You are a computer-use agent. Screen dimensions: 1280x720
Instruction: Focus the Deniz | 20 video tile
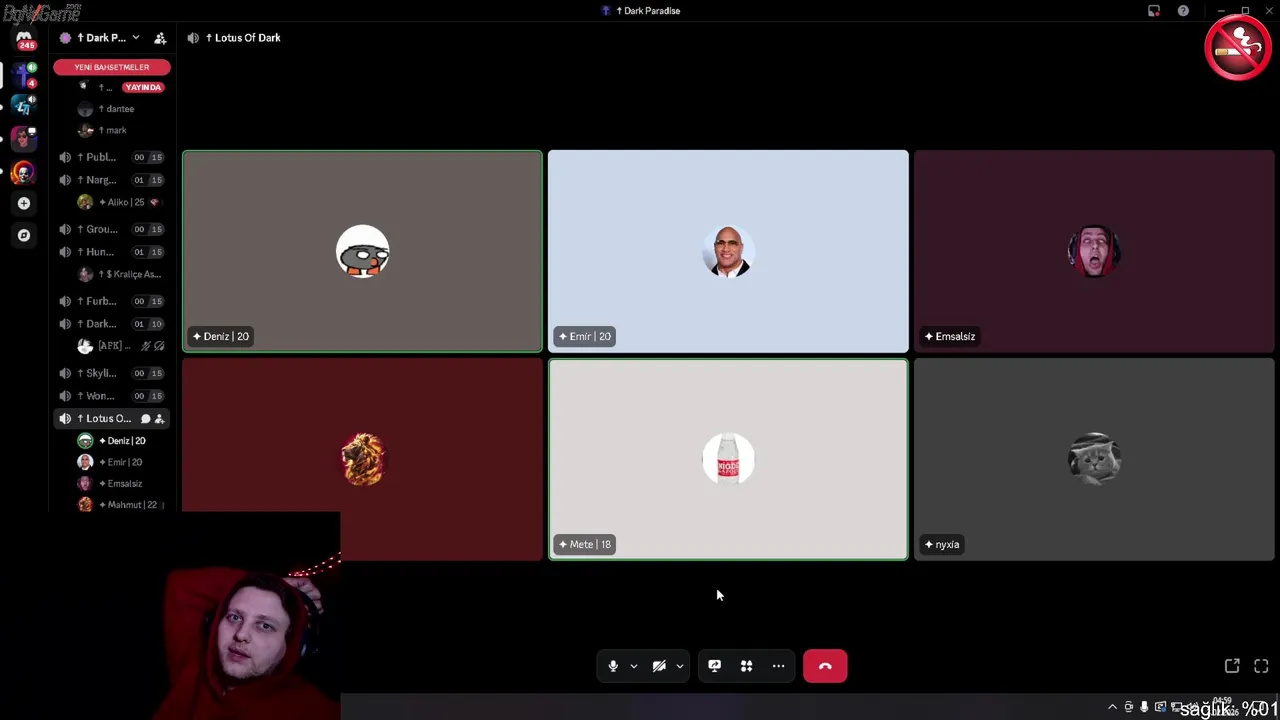click(362, 252)
